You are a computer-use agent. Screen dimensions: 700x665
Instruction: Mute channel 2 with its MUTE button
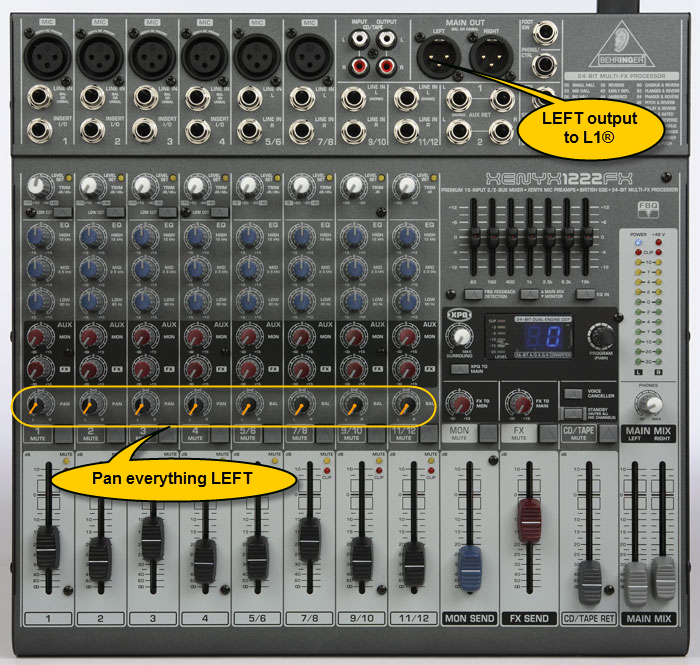[x=114, y=436]
